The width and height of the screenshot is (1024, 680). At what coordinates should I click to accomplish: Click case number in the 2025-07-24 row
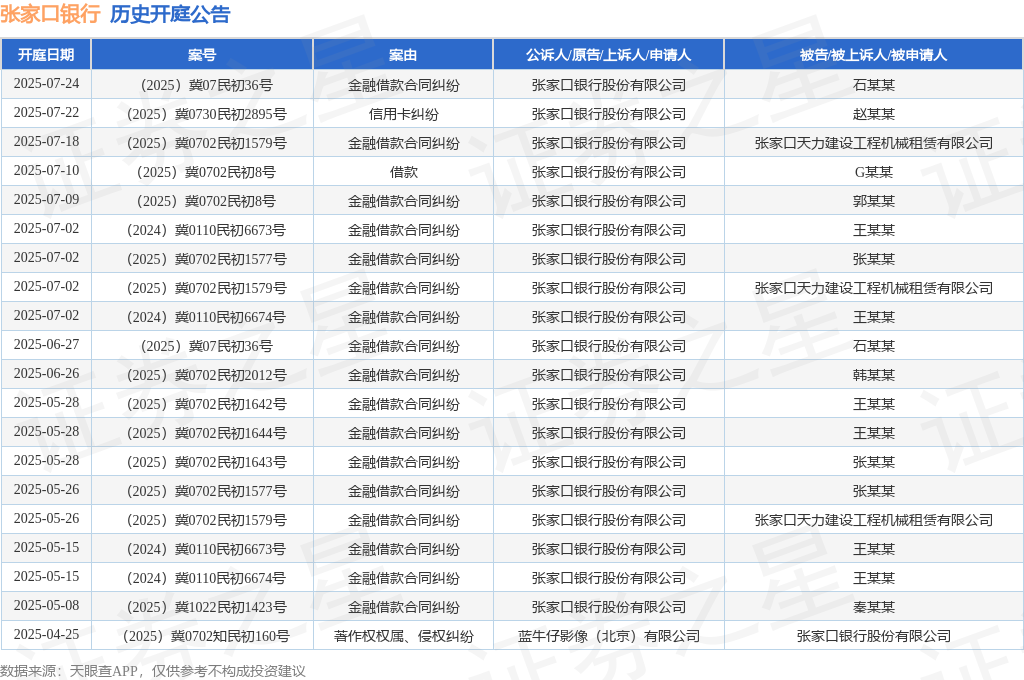tap(206, 86)
